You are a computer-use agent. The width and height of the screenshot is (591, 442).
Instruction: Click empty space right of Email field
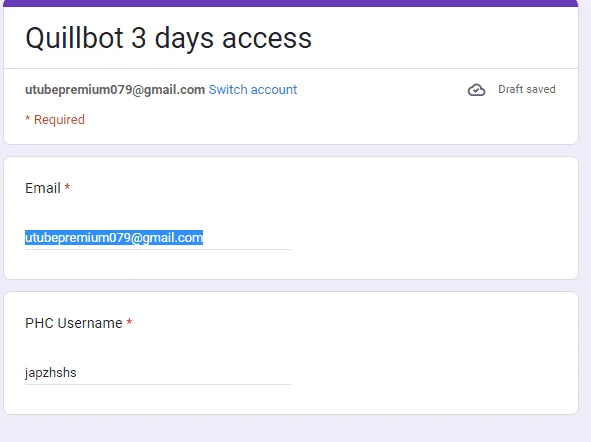tap(433, 238)
